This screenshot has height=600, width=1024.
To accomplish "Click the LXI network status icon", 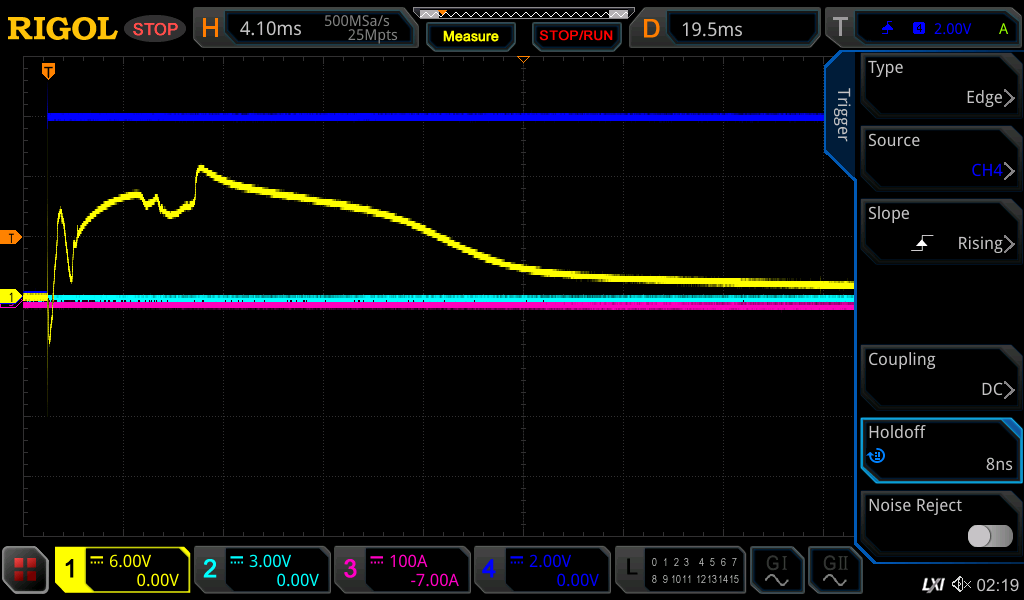I will [x=932, y=584].
